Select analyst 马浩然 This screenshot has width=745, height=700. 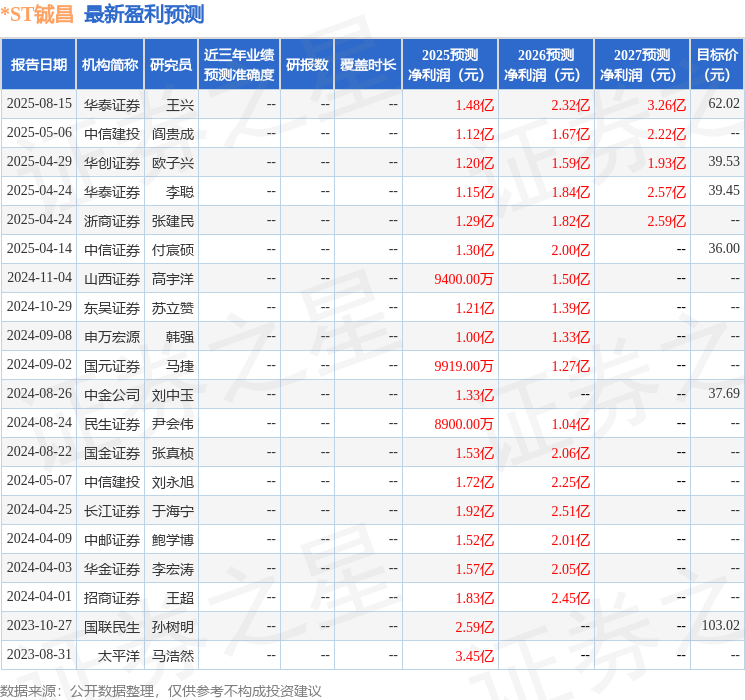coord(173,656)
